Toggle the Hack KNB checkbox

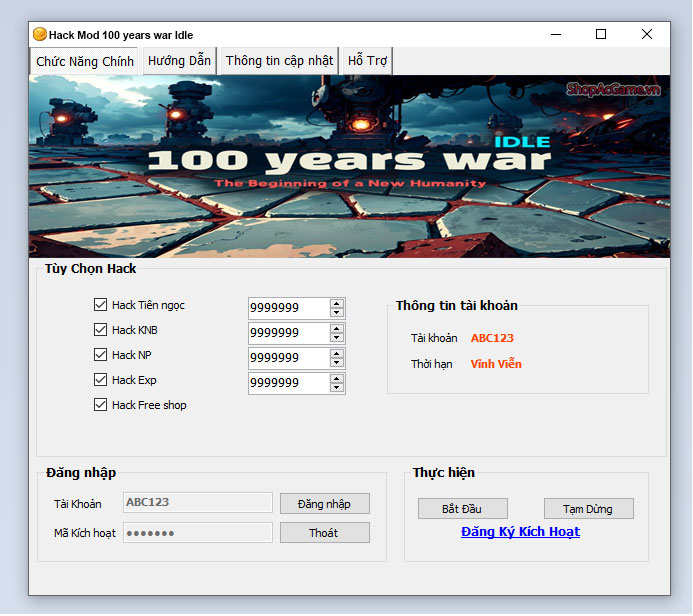click(x=100, y=330)
